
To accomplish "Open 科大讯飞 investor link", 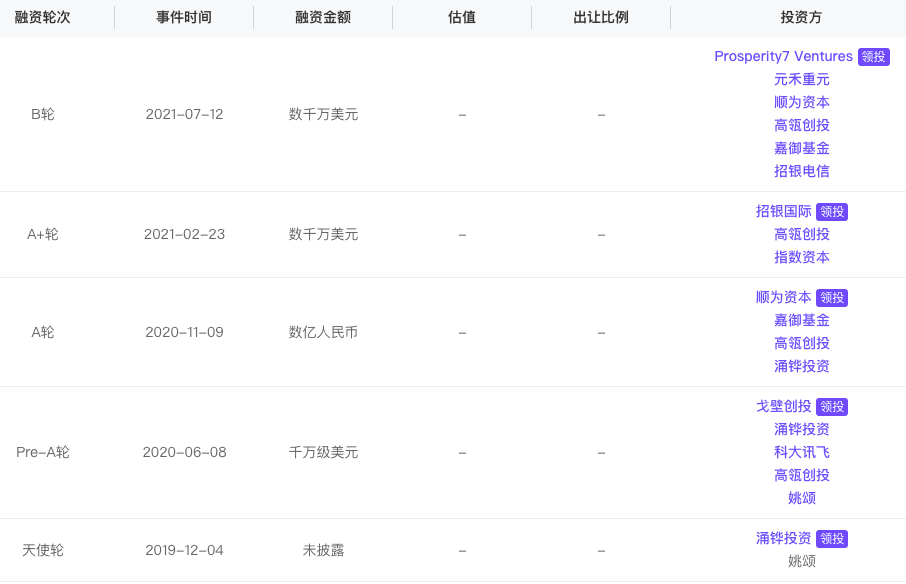I will click(801, 452).
